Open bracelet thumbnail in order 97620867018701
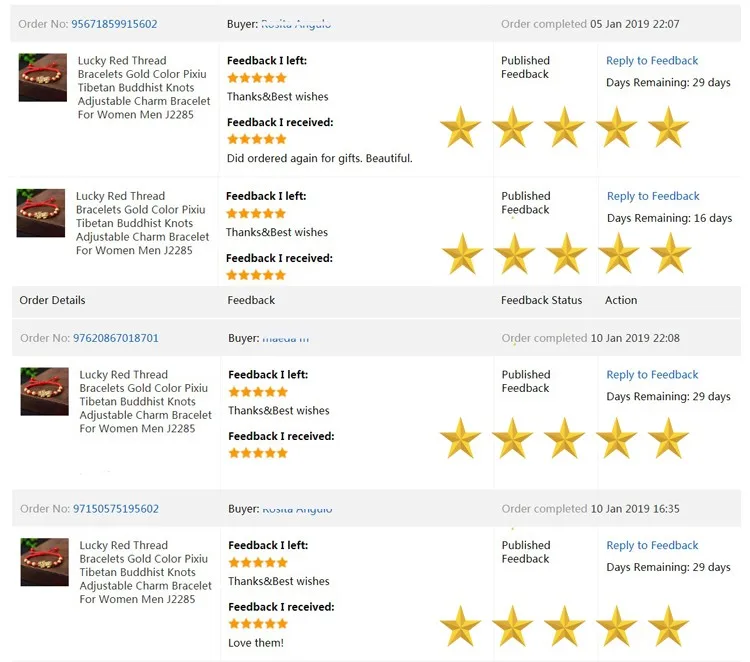The height and width of the screenshot is (662, 750). pyautogui.click(x=45, y=391)
